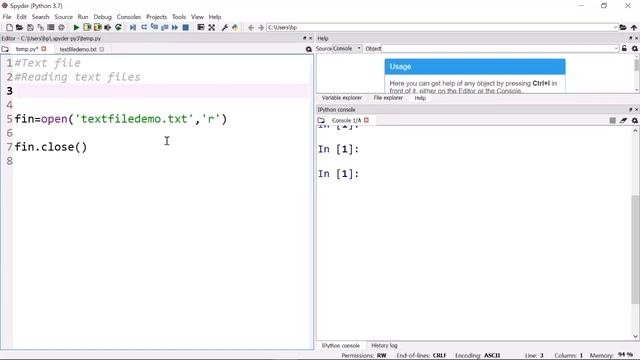Close the temp.py tab
This screenshot has width=640, height=360.
point(44,49)
